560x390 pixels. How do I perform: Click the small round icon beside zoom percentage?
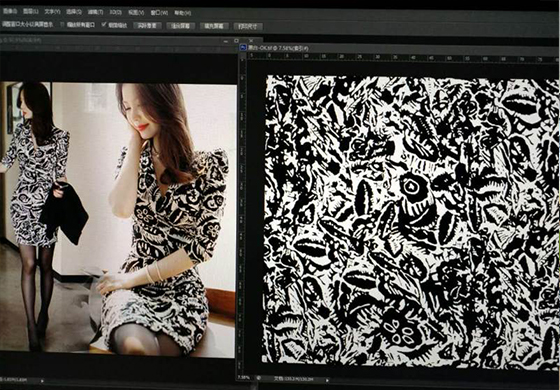(x=258, y=378)
